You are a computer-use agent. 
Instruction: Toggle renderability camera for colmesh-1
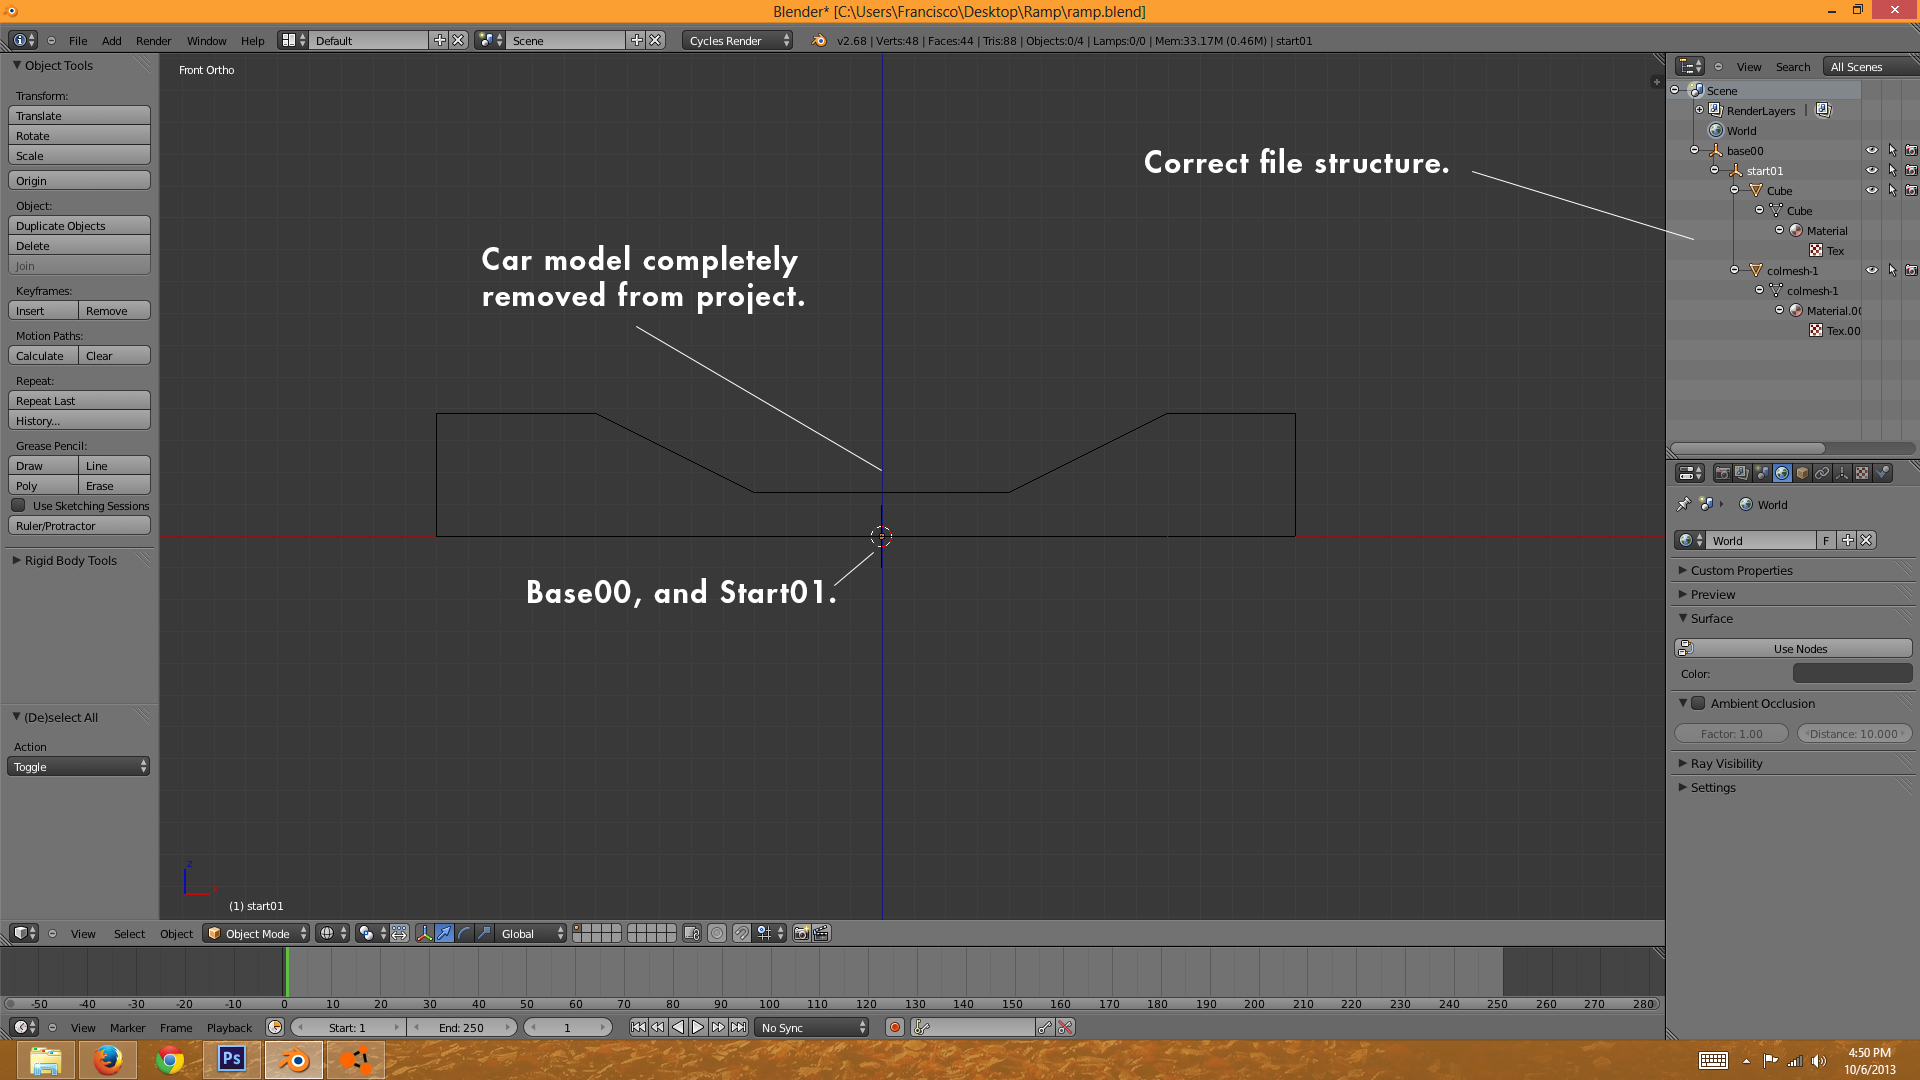point(1911,270)
